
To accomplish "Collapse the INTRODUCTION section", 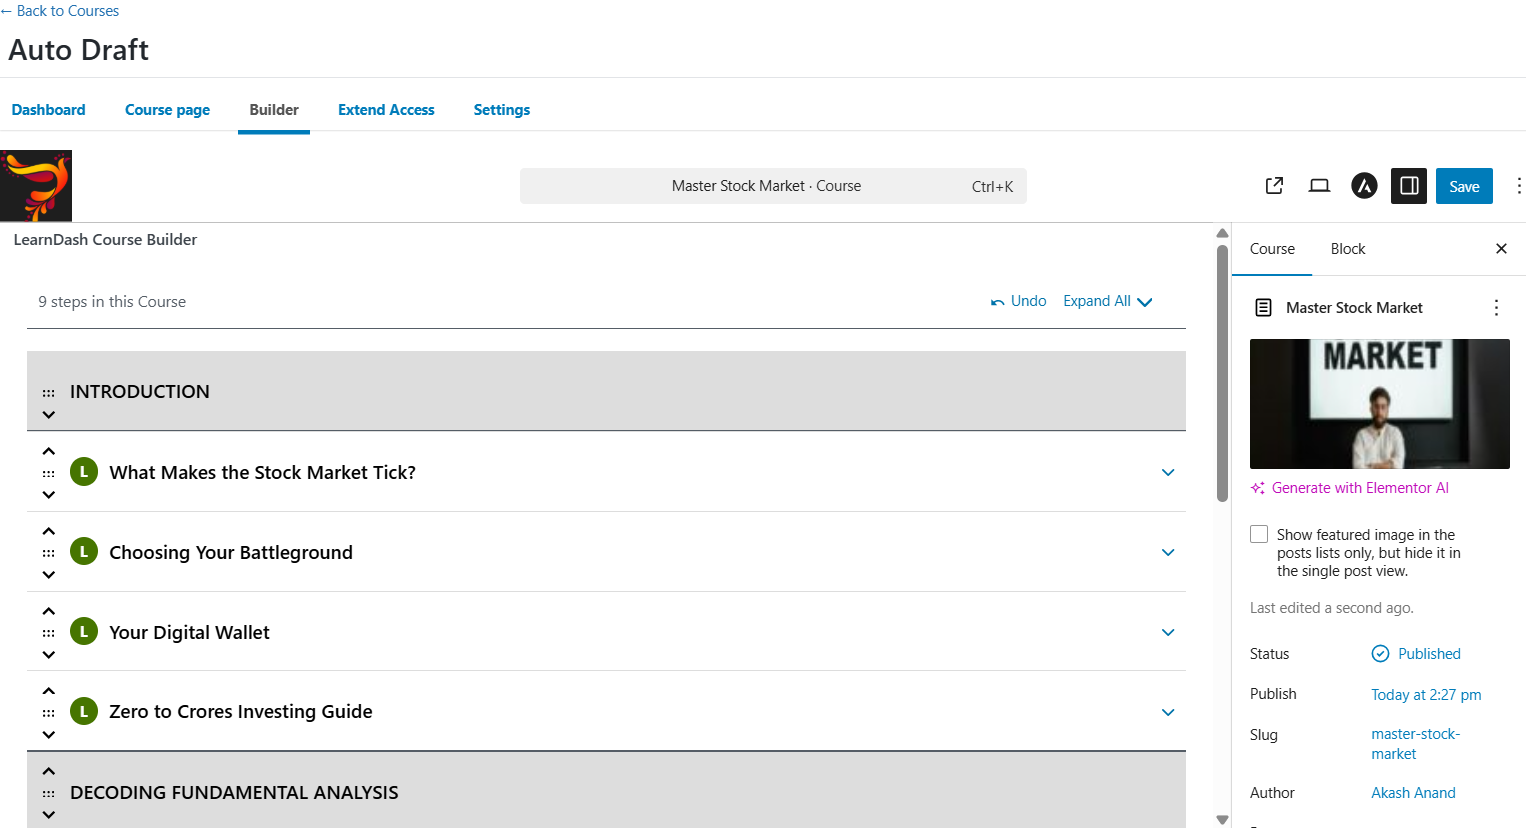I will tap(48, 414).
